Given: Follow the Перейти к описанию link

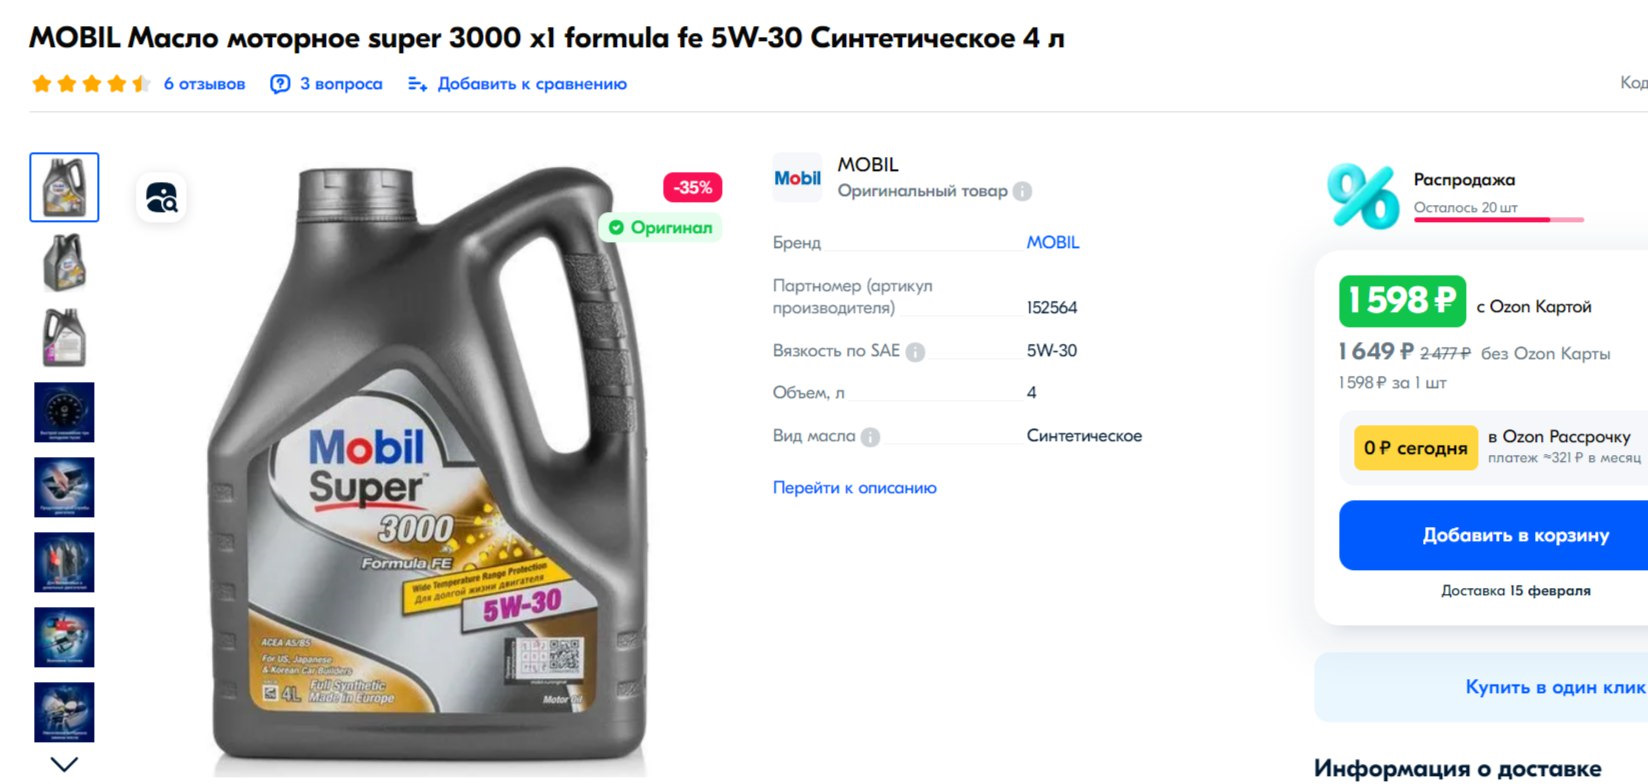Looking at the screenshot, I should click(x=854, y=488).
